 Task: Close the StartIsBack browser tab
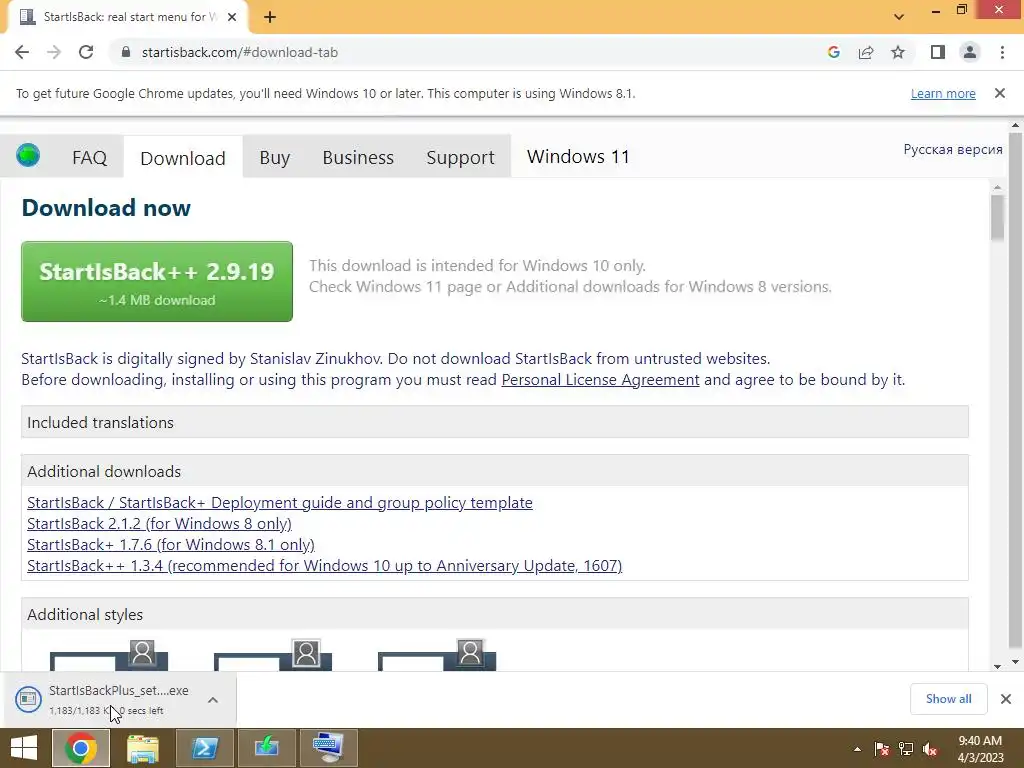point(232,17)
